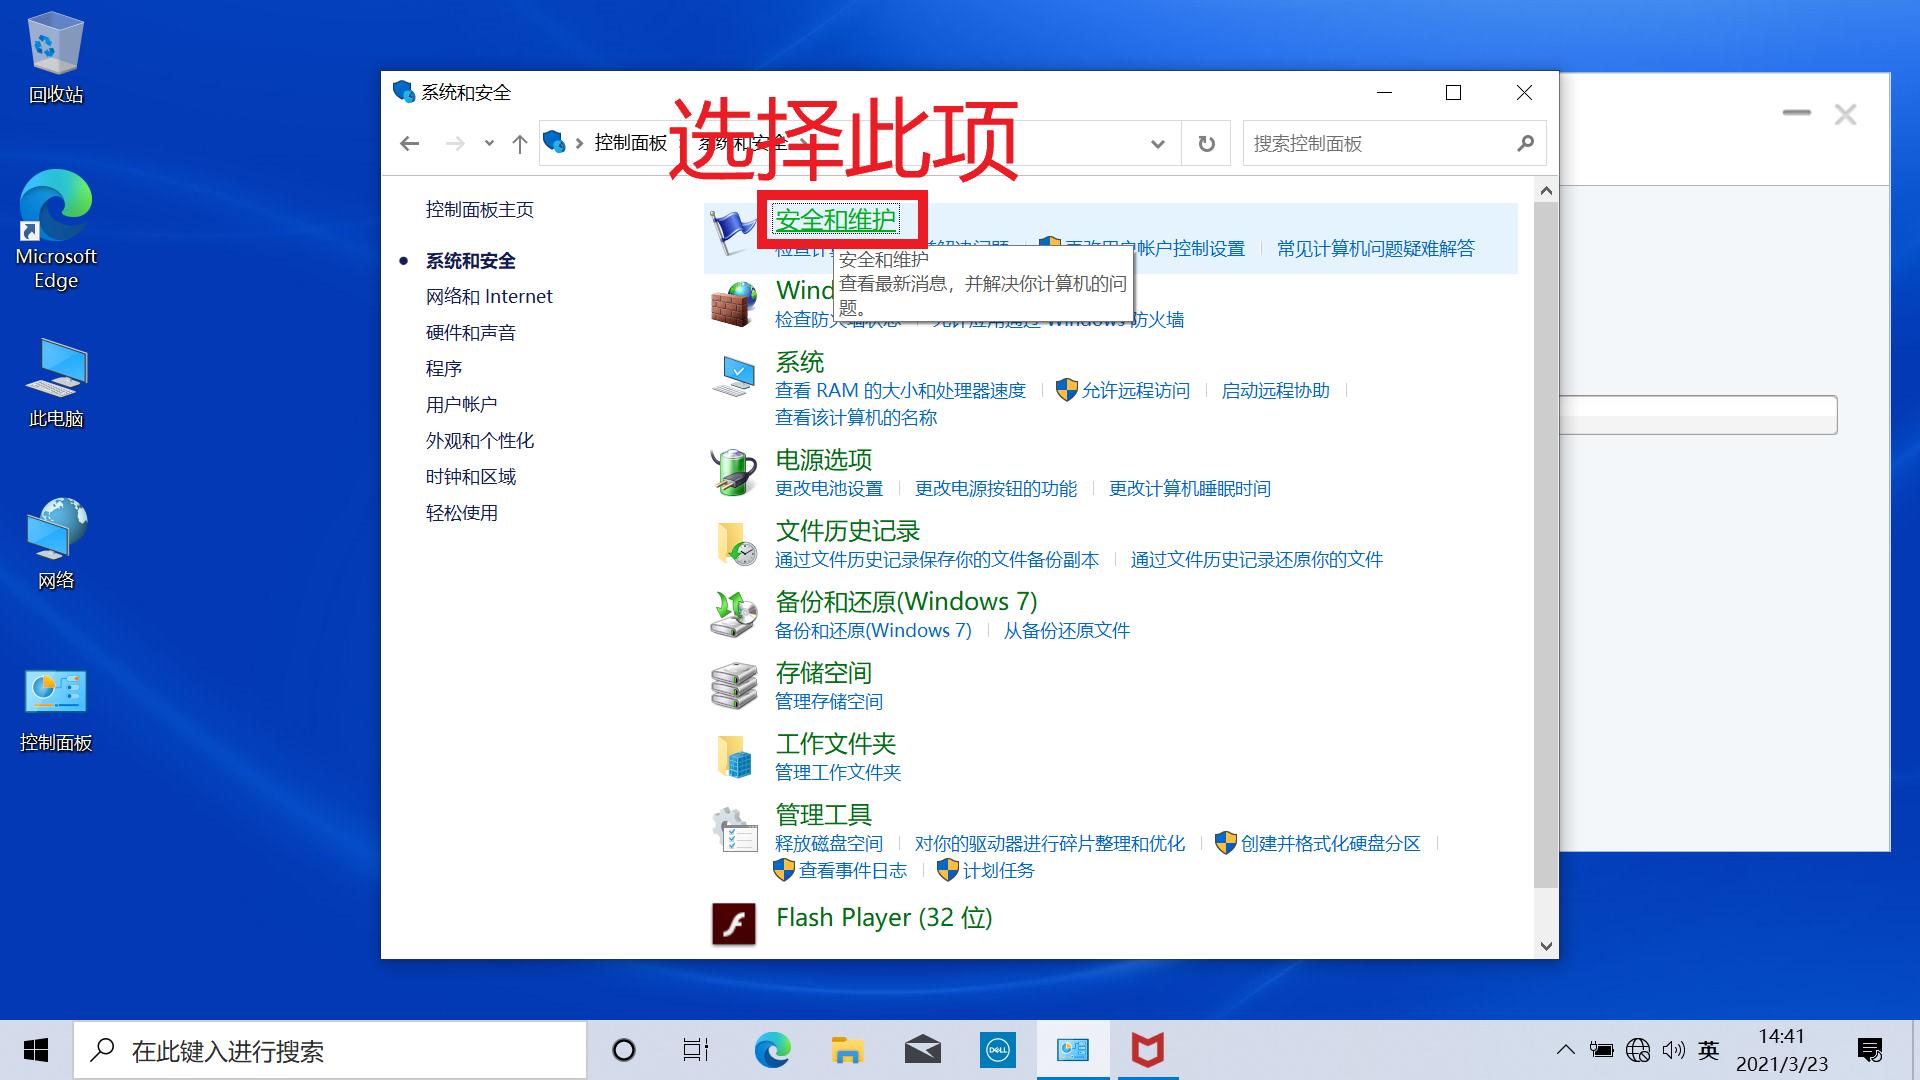Image resolution: width=1920 pixels, height=1080 pixels.
Task: Select 网络和 Internet in the sidebar
Action: point(489,296)
